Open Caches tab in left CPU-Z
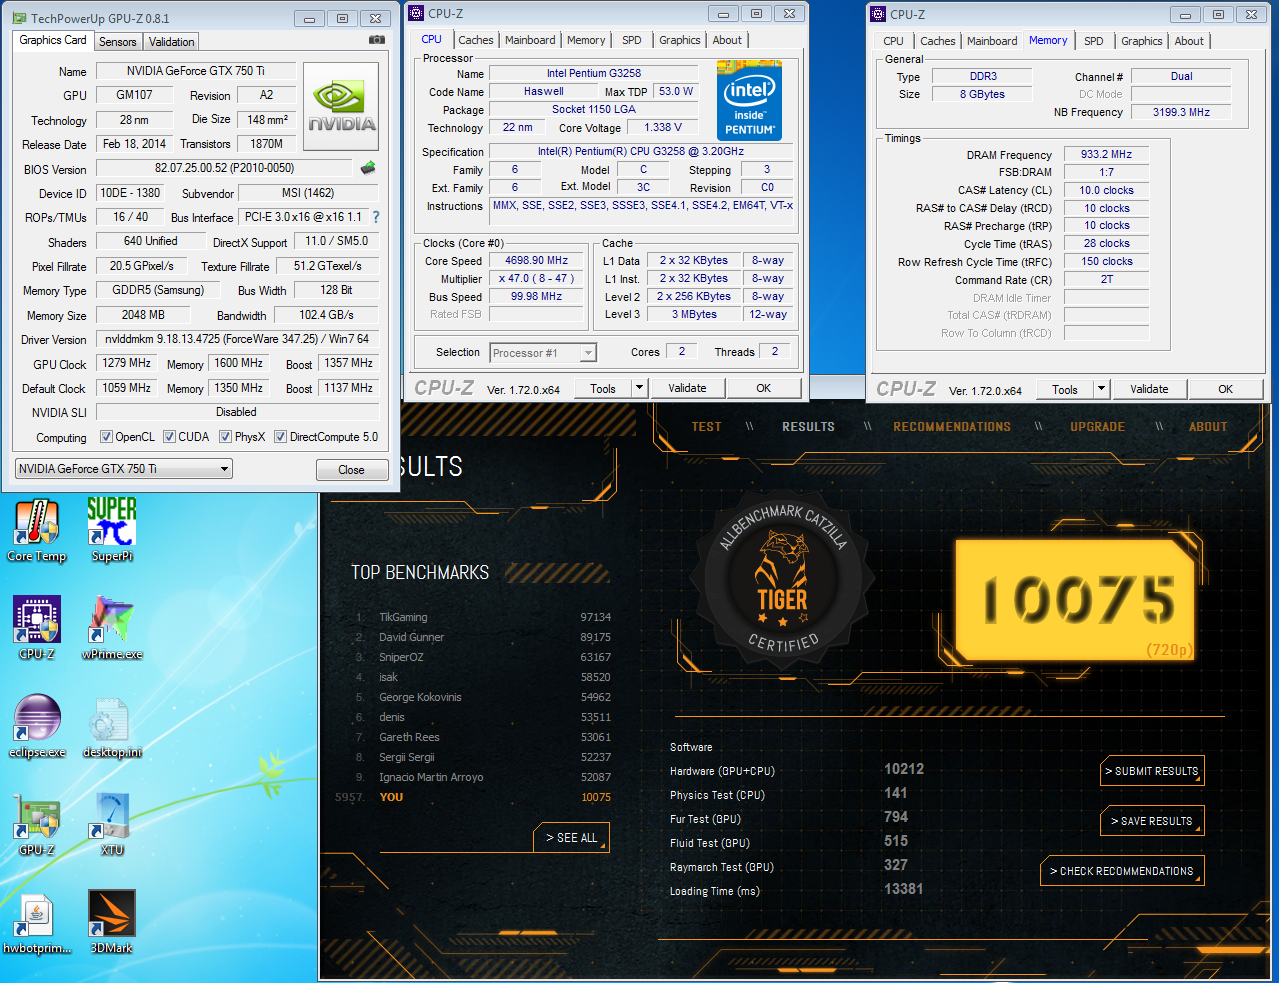Viewport: 1279px width, 983px height. 475,40
